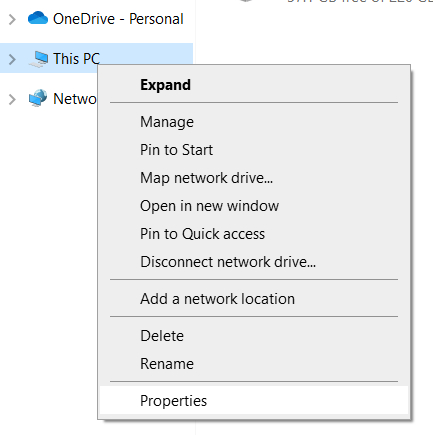Click the This PC computer icon
The width and height of the screenshot is (433, 435).
pos(38,59)
